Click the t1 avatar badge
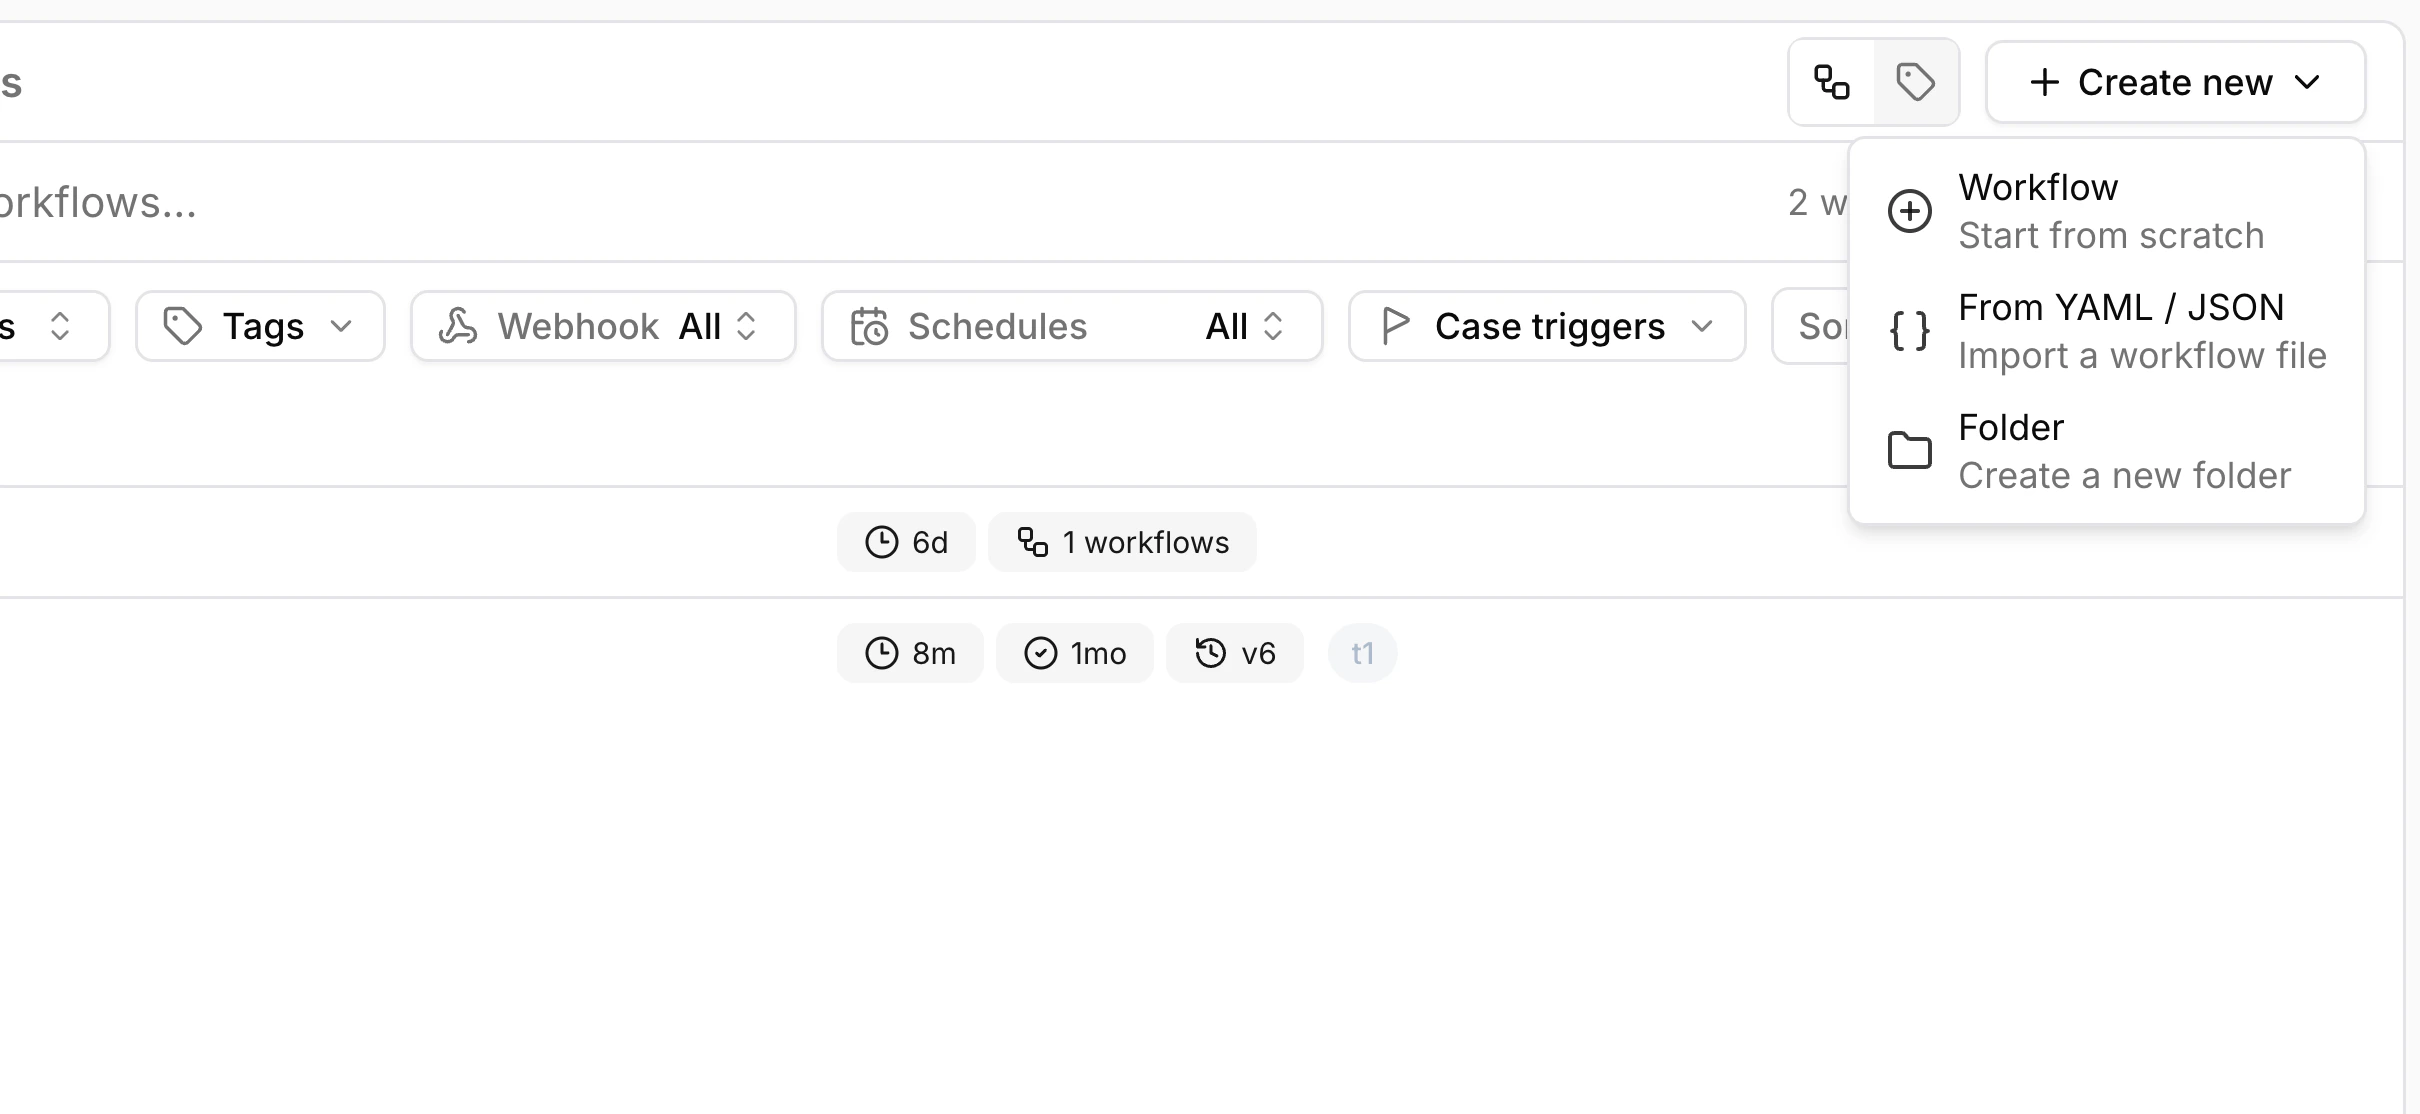The width and height of the screenshot is (2420, 1114). 1362,652
